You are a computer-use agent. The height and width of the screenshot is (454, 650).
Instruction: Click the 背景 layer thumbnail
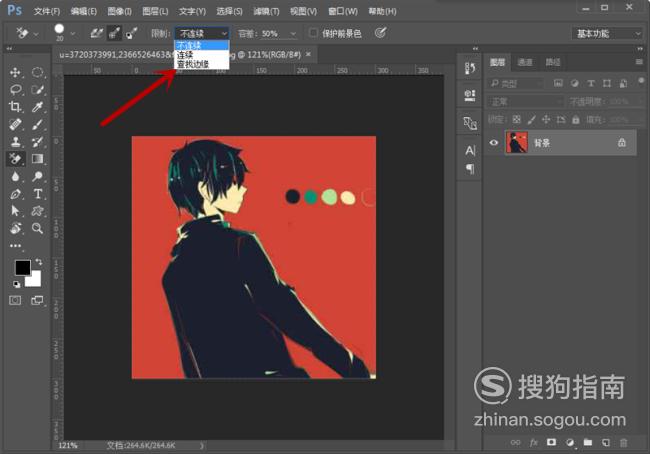[x=517, y=143]
